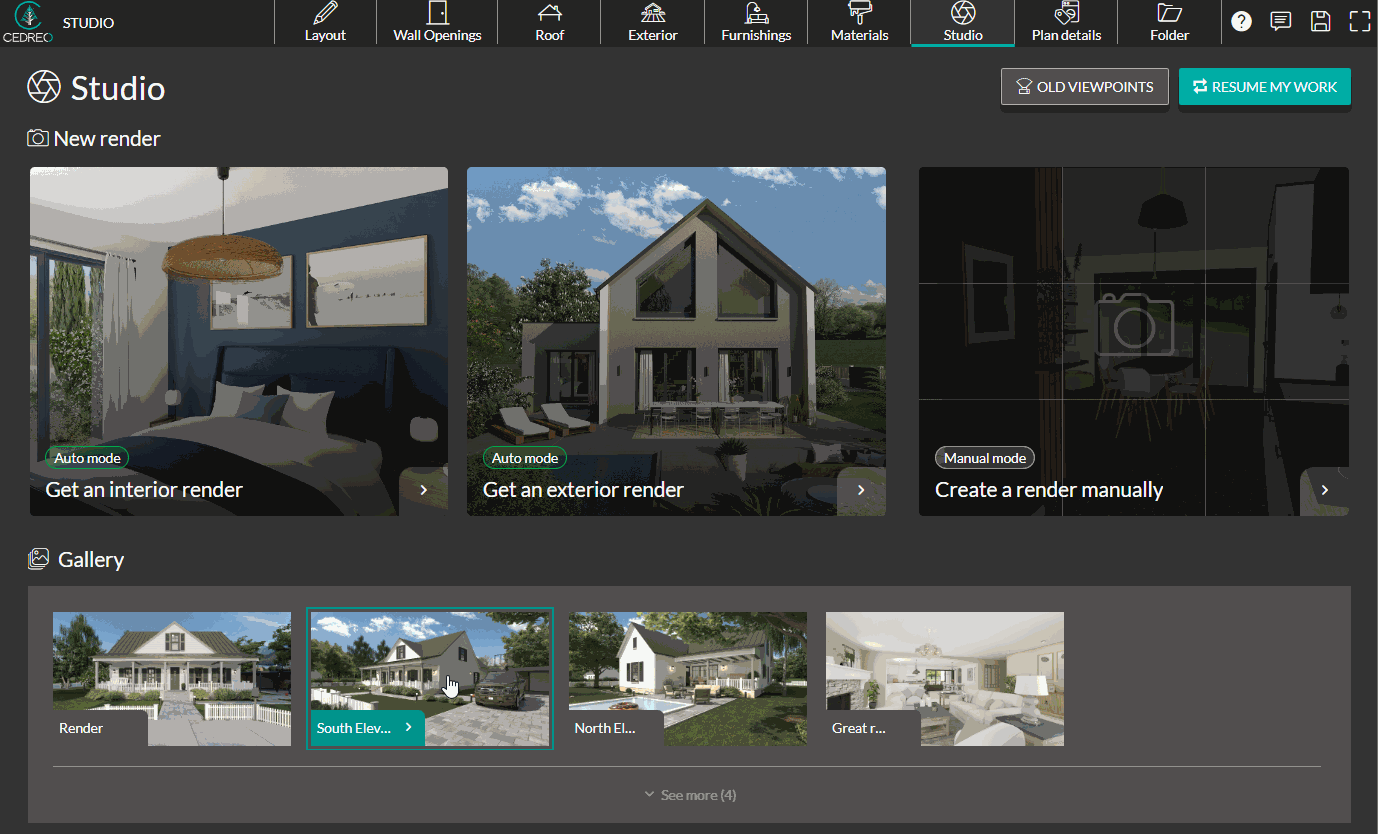Viewport: 1378px width, 834px height.
Task: Expand gallery with See more (4)
Action: (689, 795)
